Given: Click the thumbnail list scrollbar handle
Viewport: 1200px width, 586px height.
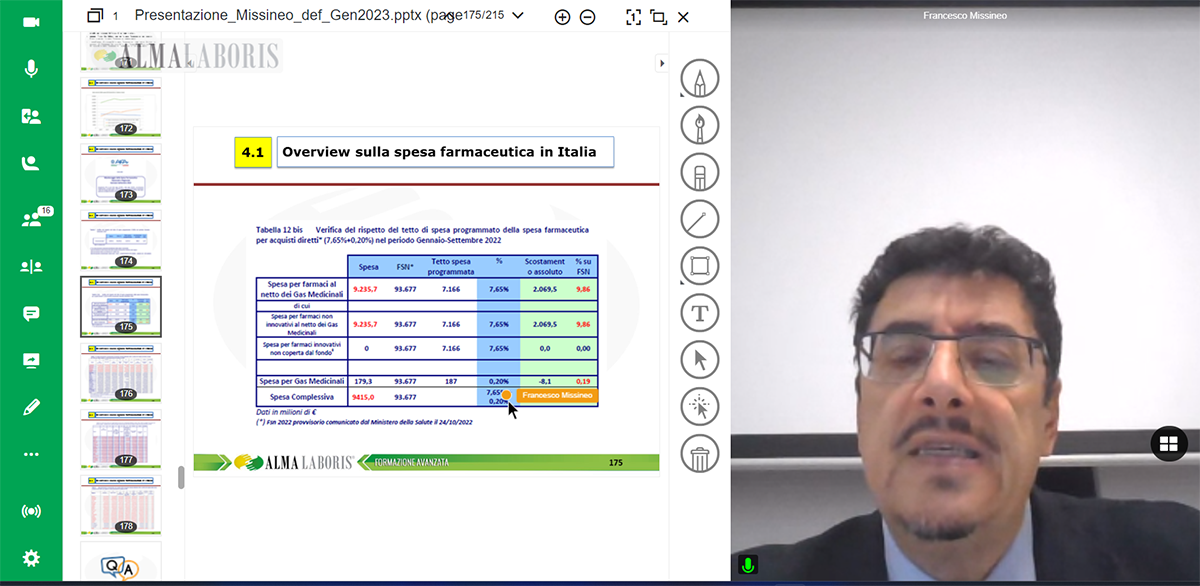Looking at the screenshot, I should click(x=181, y=477).
